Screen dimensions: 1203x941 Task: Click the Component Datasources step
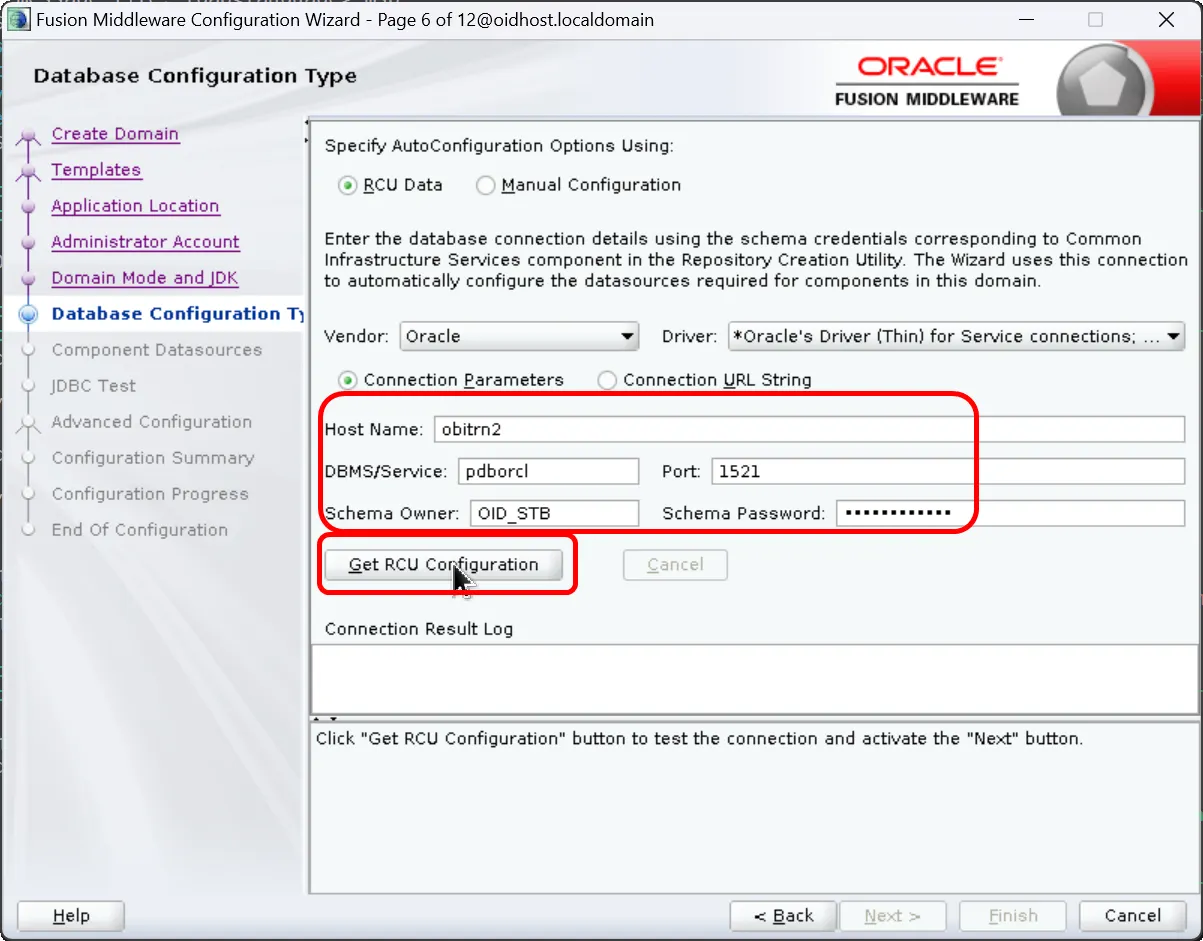[x=156, y=350]
